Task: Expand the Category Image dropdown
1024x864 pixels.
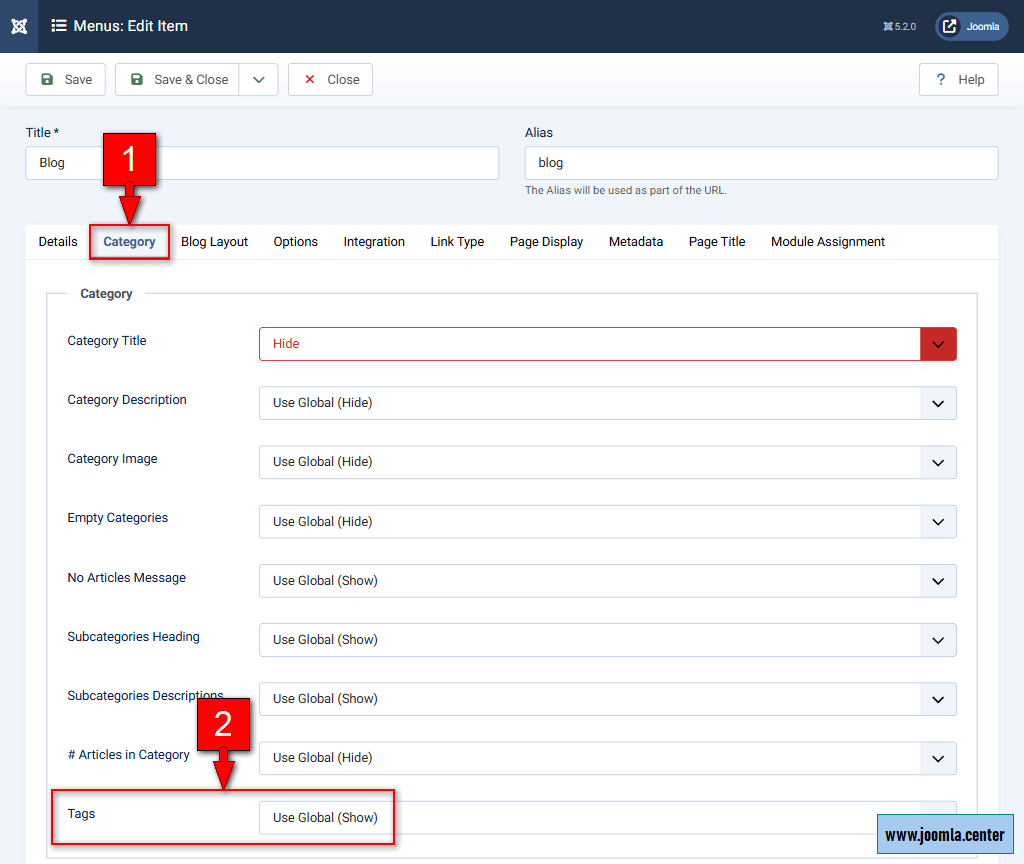Action: tap(608, 462)
